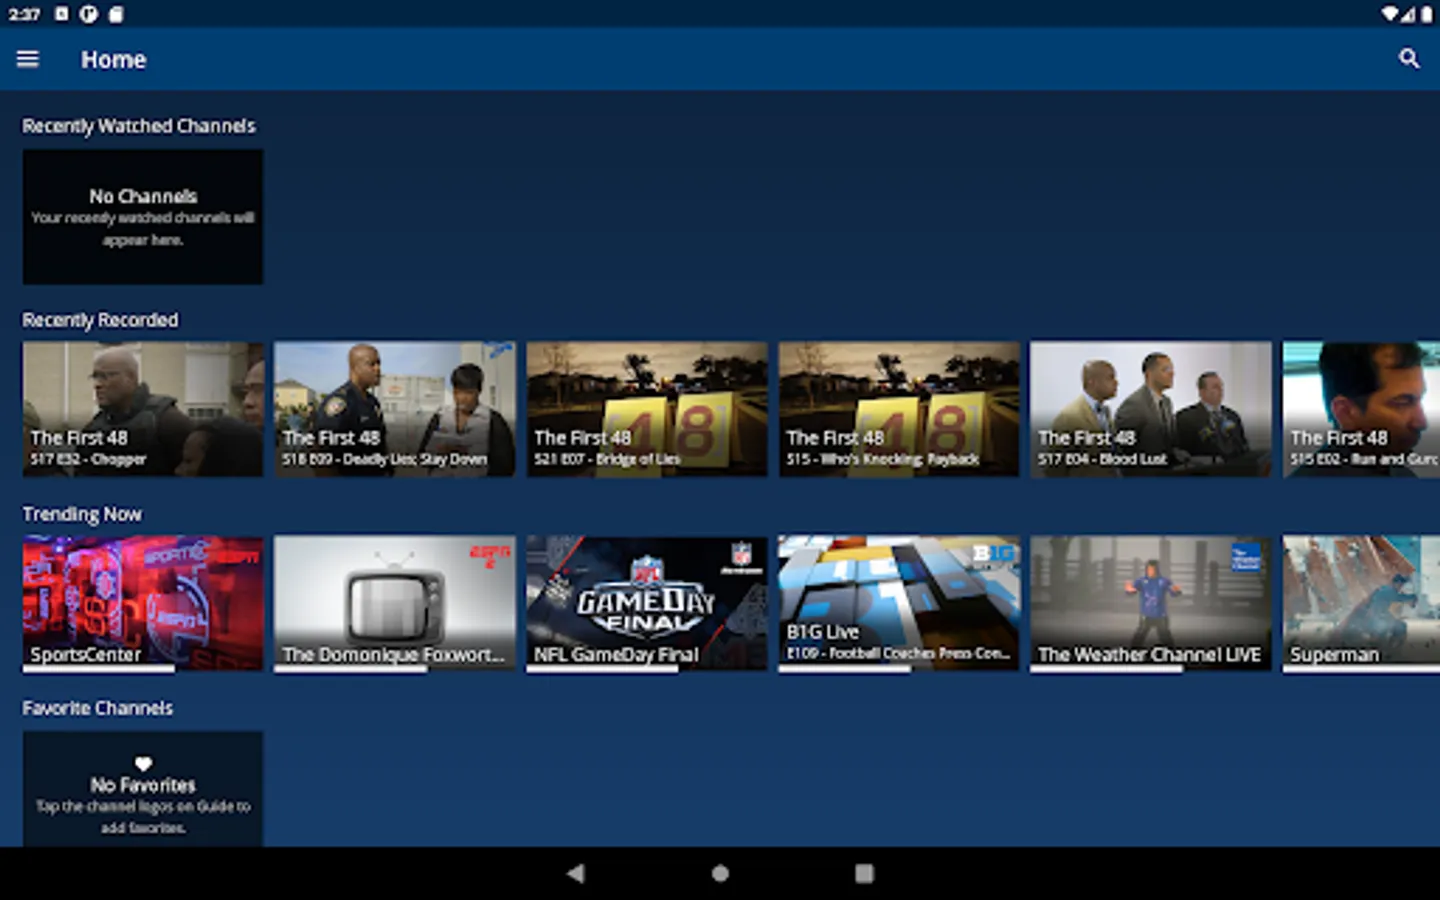Tap the No Channels placeholder card
Viewport: 1440px width, 900px height.
tap(143, 217)
